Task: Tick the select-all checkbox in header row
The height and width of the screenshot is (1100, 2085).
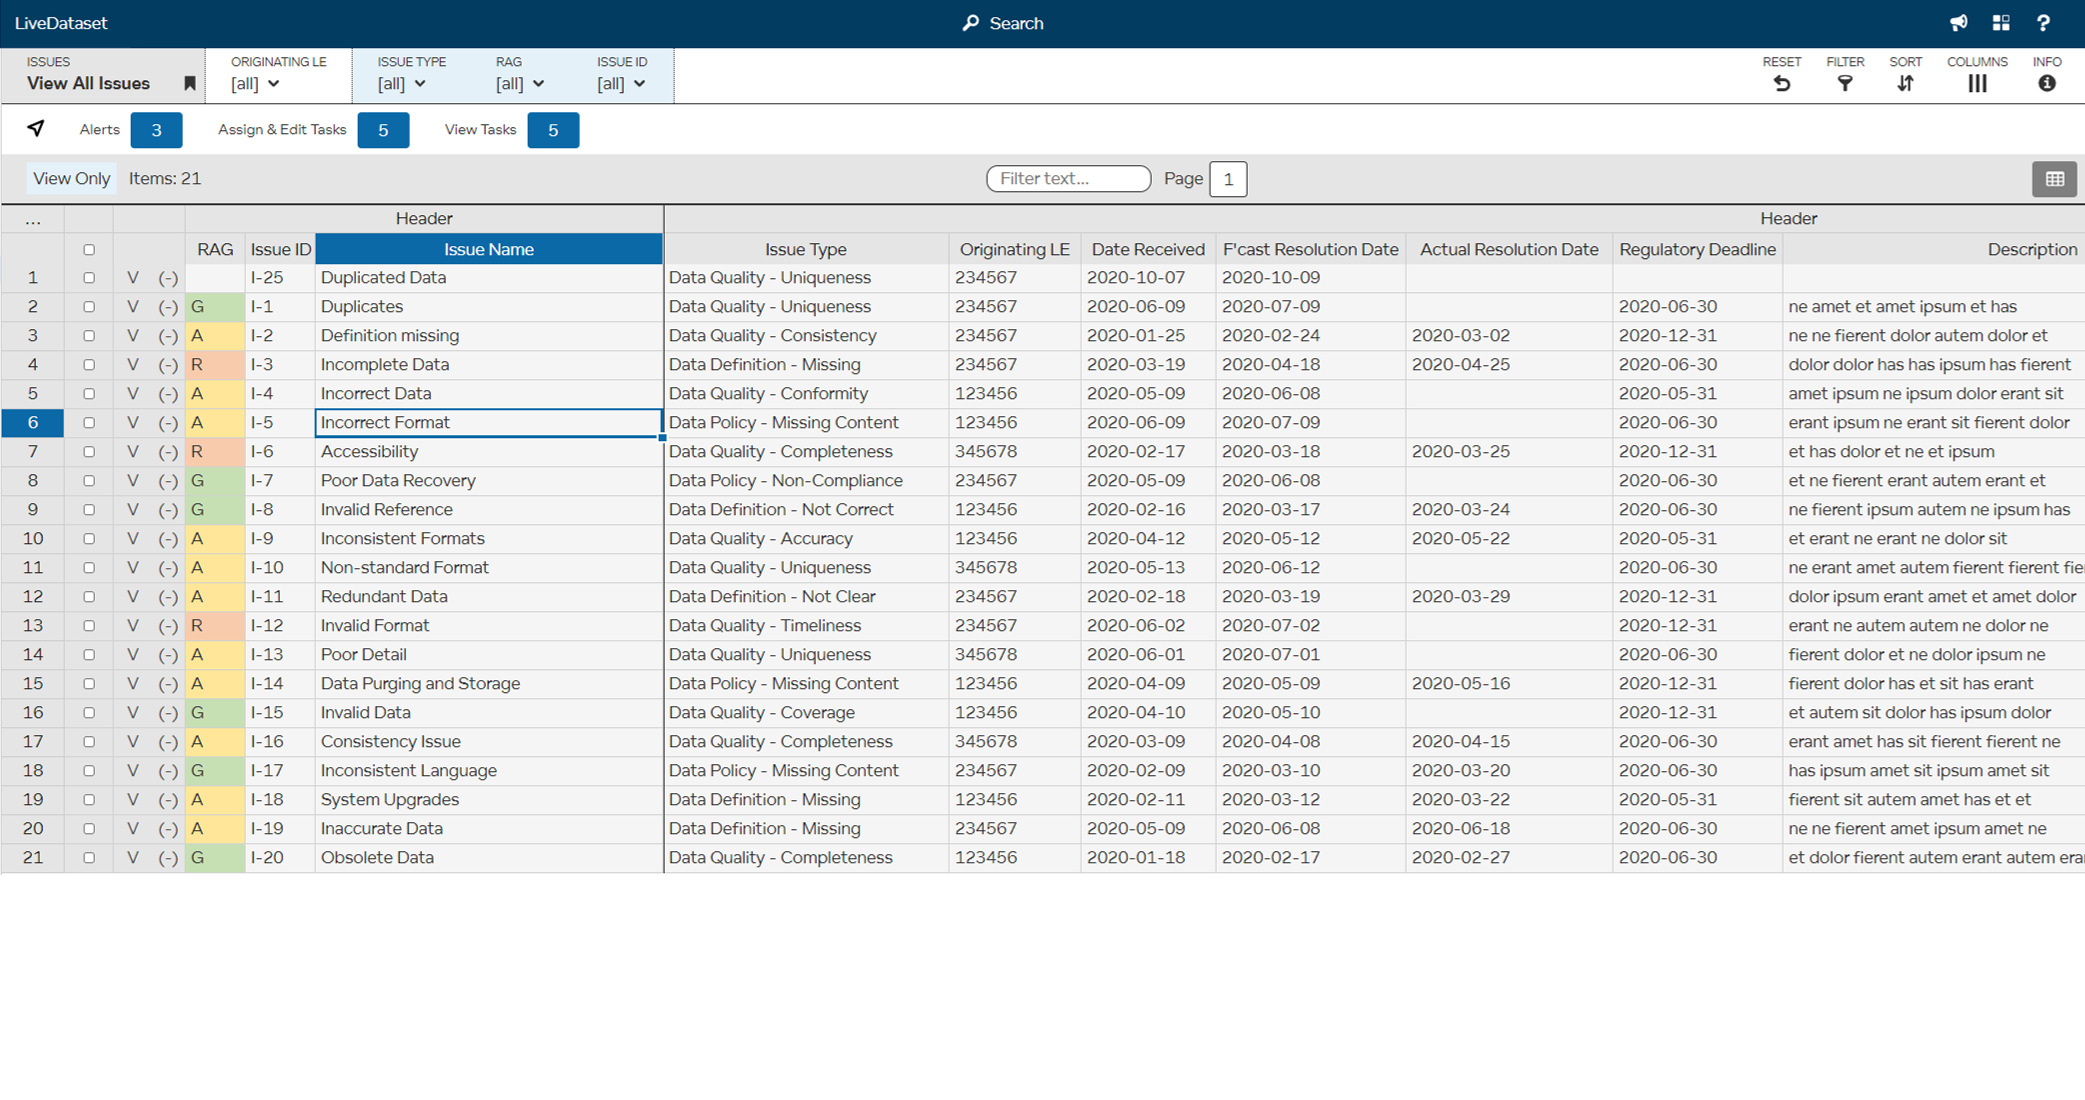Action: pyautogui.click(x=89, y=250)
